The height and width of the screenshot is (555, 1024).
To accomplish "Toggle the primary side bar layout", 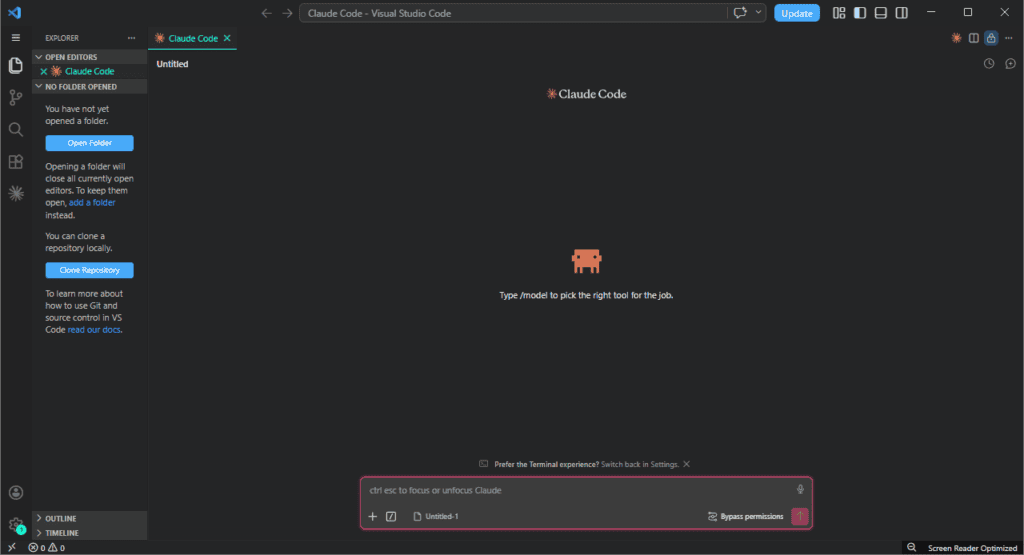I will click(x=860, y=13).
